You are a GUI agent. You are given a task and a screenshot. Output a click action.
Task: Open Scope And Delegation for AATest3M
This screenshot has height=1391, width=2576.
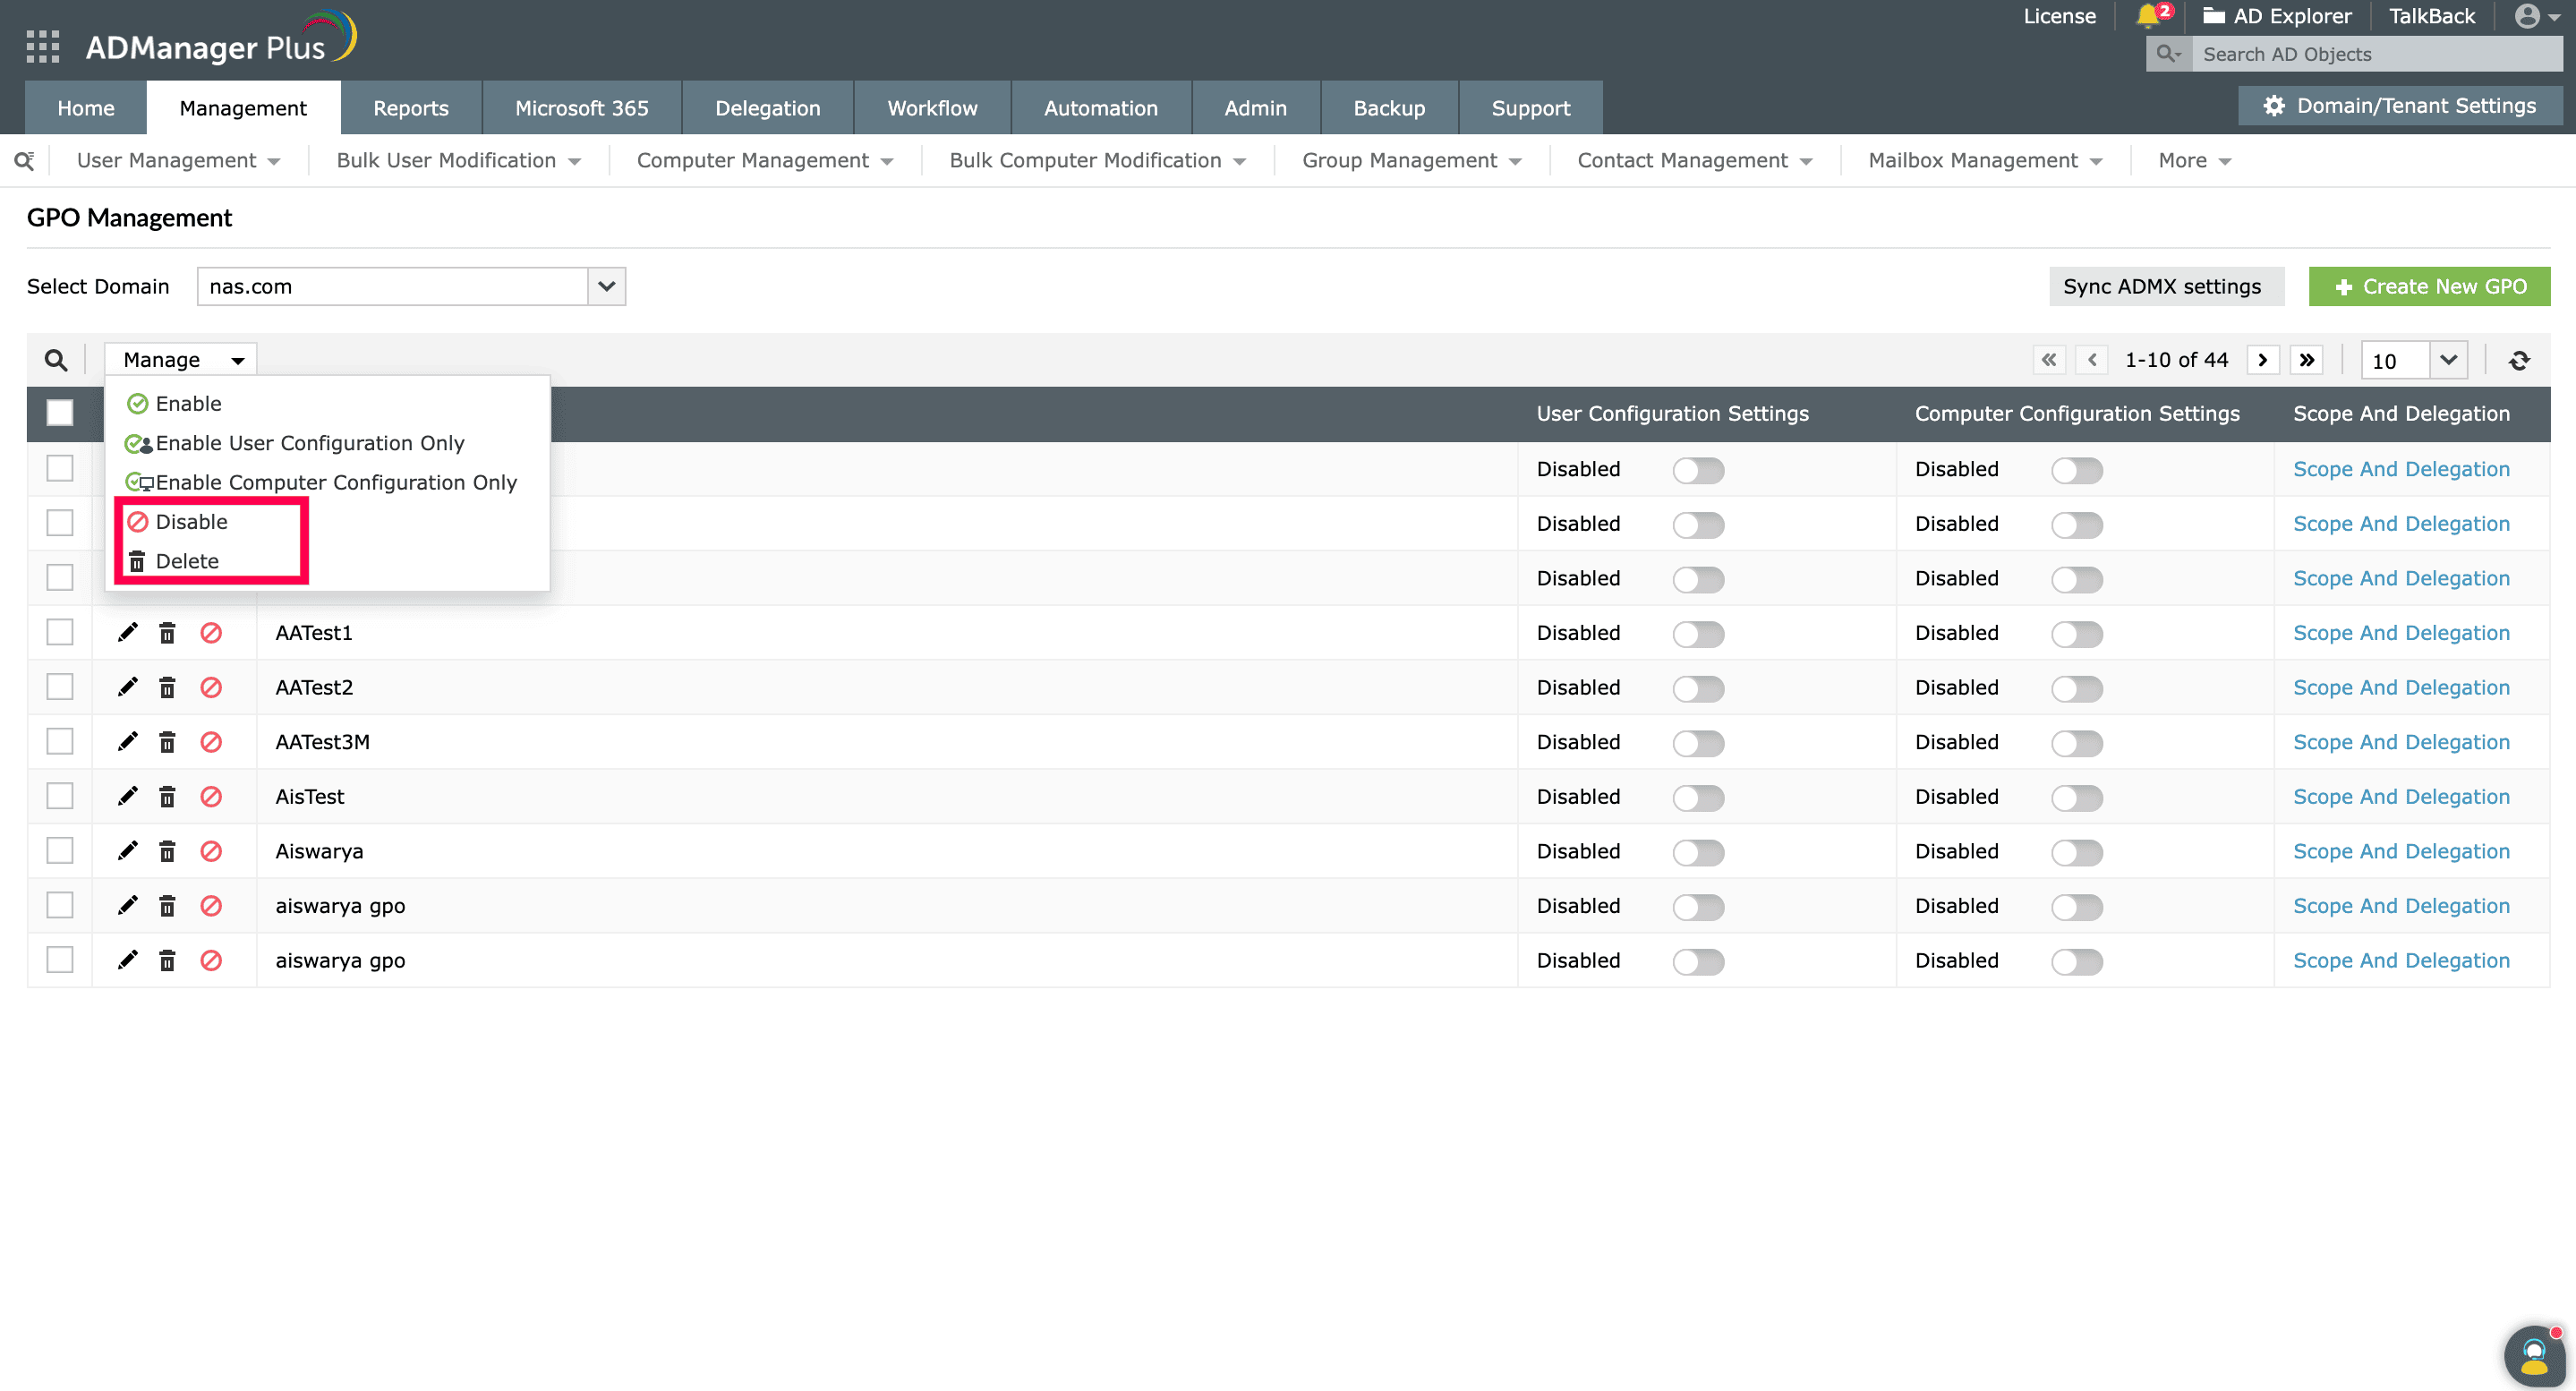coord(2401,741)
